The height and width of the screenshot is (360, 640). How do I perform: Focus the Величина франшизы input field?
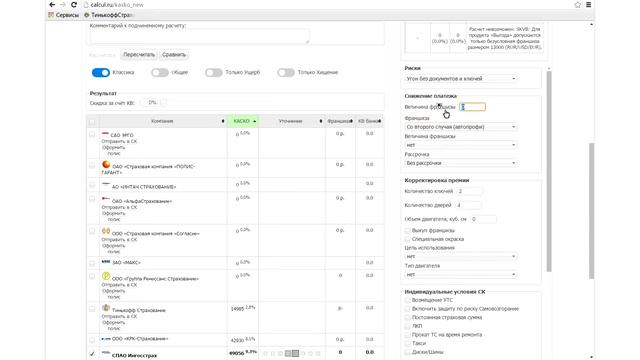[x=472, y=107]
